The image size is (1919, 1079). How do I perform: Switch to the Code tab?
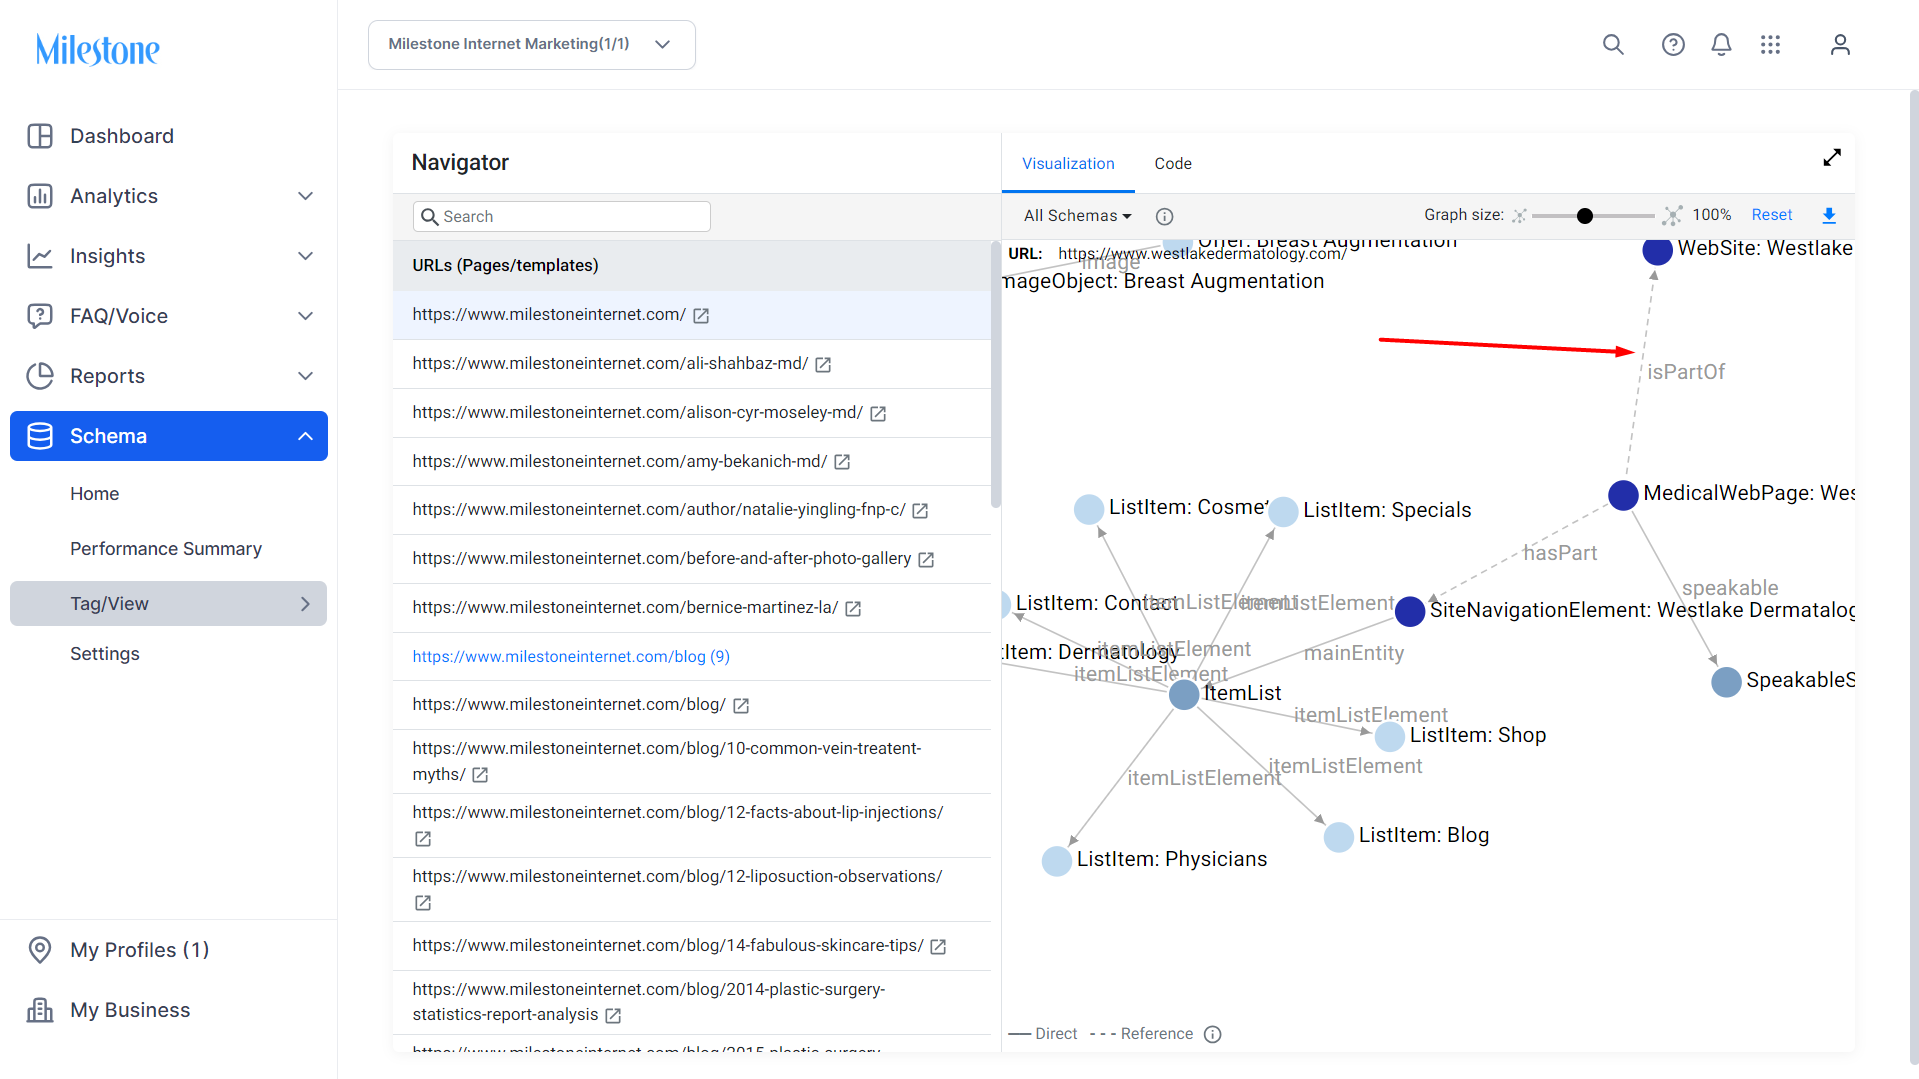(1173, 164)
